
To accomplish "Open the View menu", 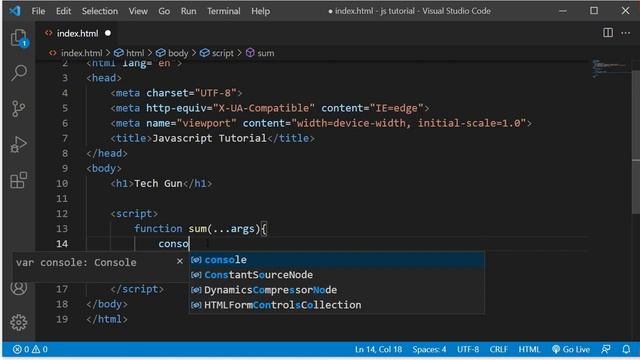I will pyautogui.click(x=138, y=11).
